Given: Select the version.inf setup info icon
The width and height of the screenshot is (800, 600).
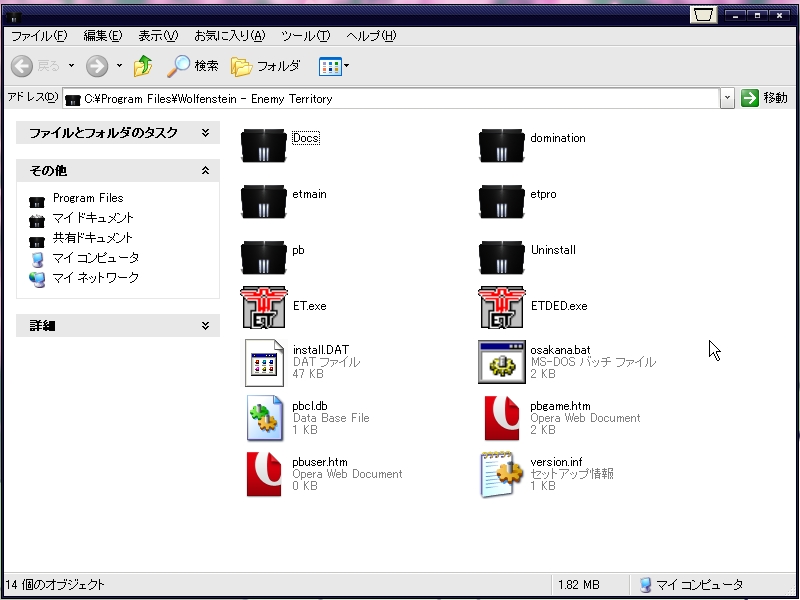Looking at the screenshot, I should click(502, 474).
